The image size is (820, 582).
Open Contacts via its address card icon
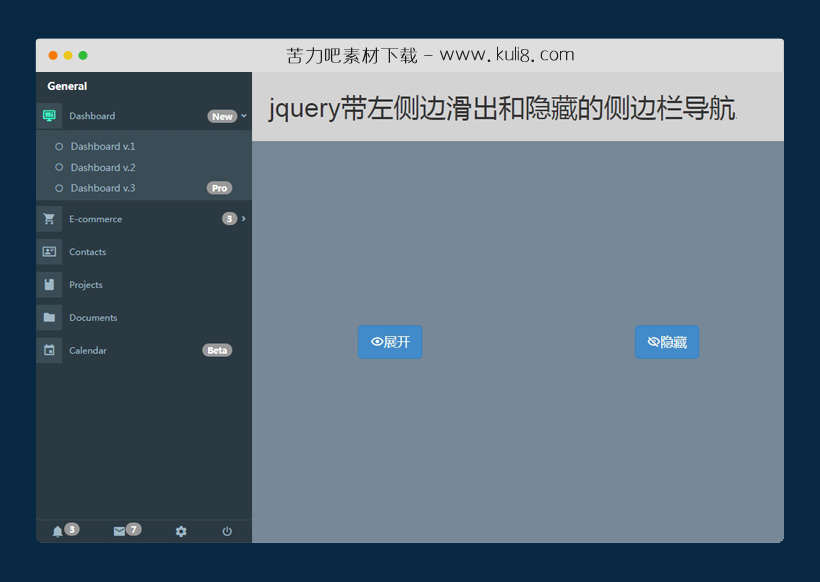pos(49,251)
